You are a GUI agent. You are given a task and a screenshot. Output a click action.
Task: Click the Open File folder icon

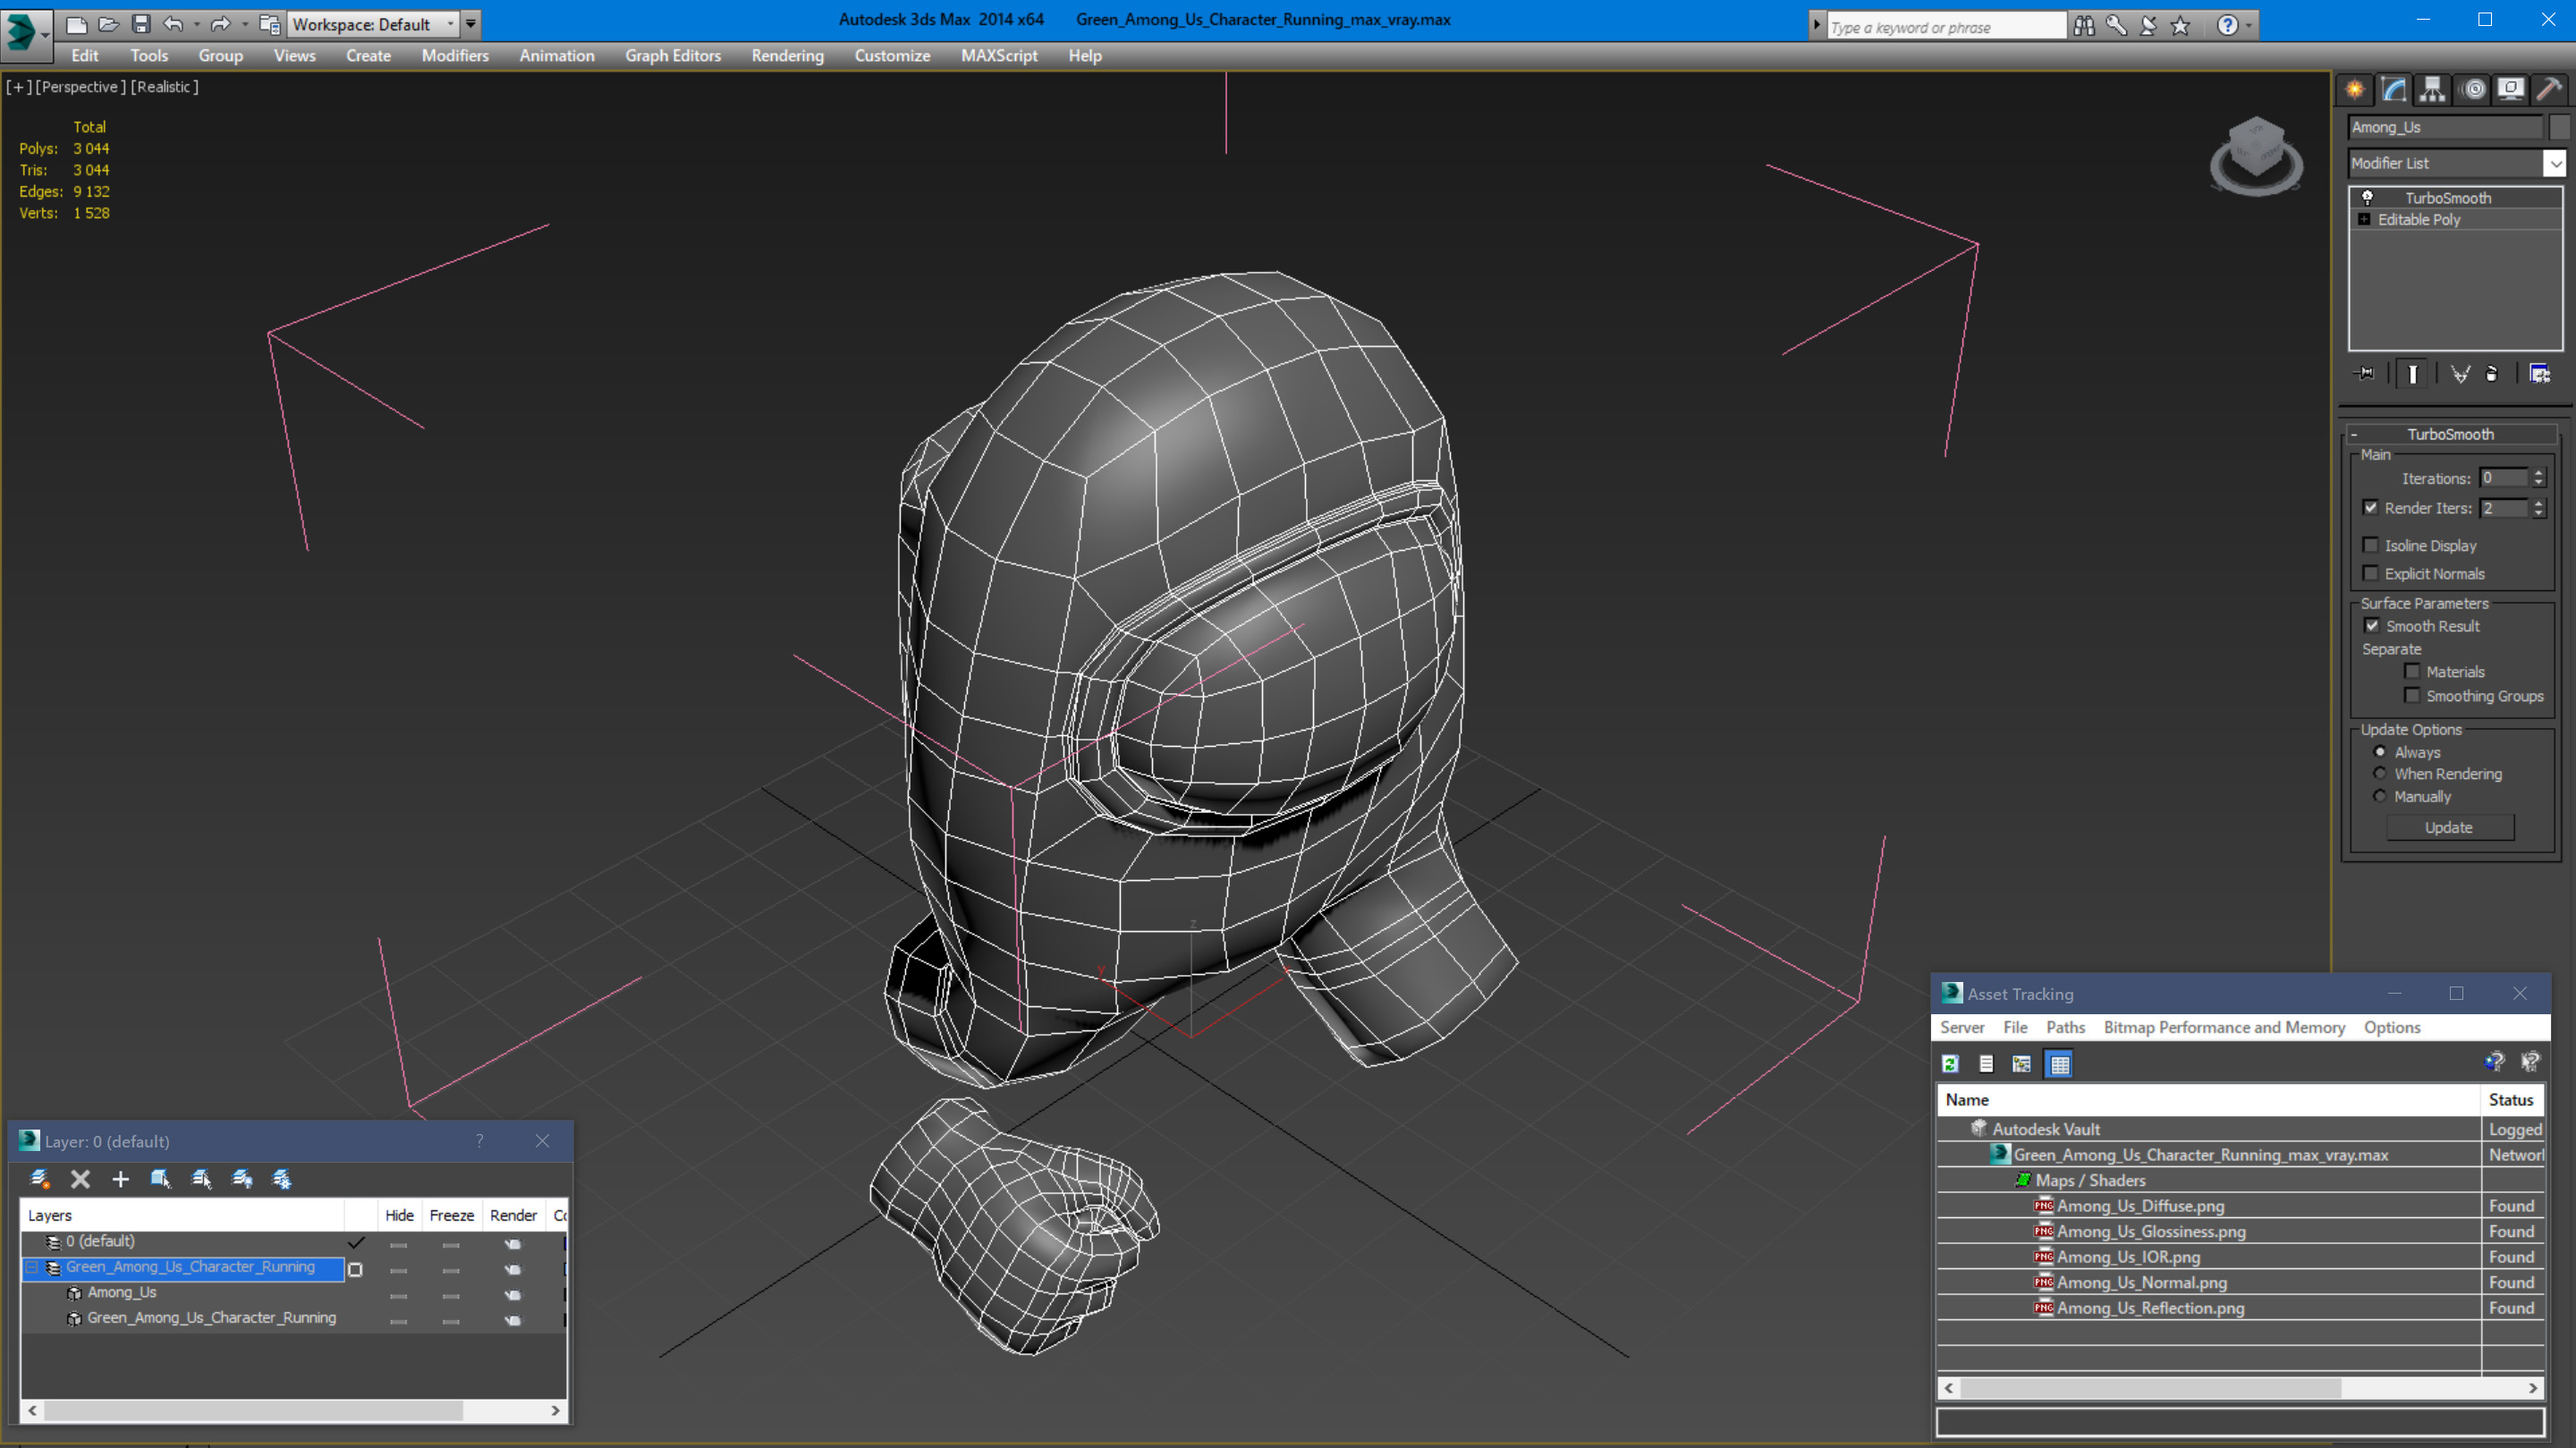click(x=109, y=24)
